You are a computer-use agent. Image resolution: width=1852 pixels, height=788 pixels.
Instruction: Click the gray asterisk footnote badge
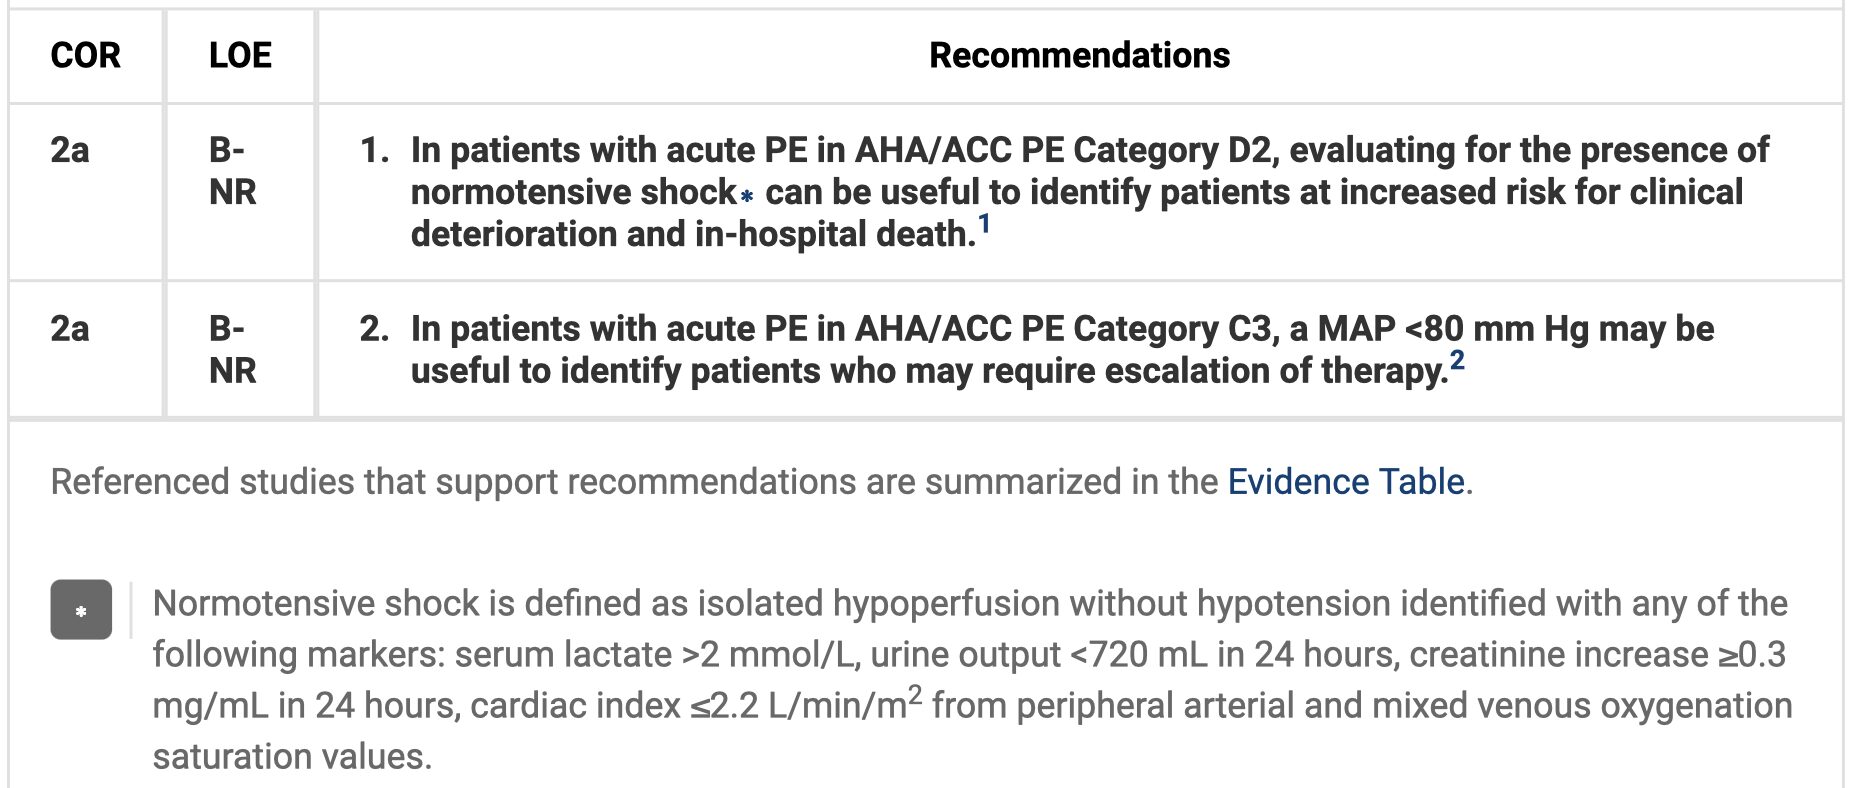(x=81, y=610)
